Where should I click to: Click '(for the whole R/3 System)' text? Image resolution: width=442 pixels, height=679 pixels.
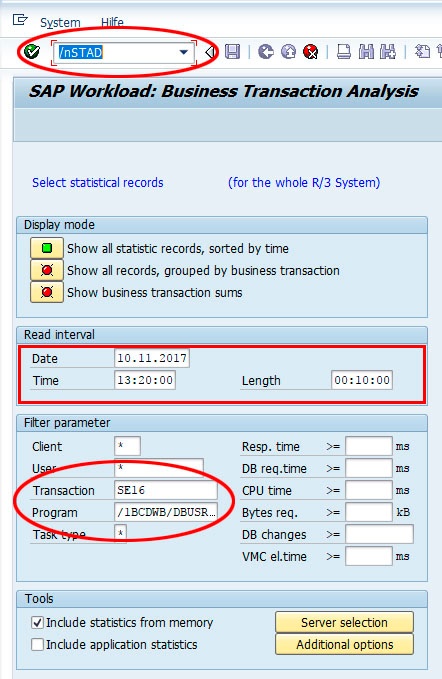pos(304,182)
